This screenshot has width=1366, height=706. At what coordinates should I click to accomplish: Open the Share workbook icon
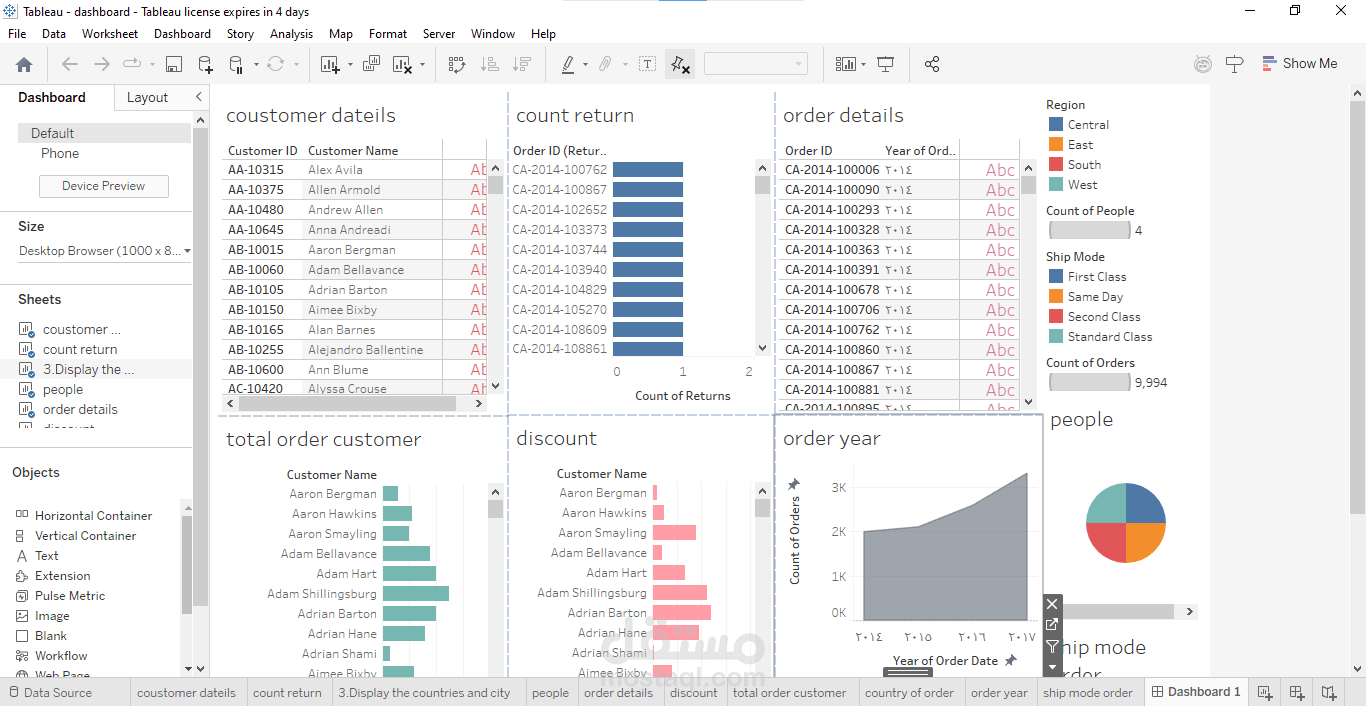[932, 64]
